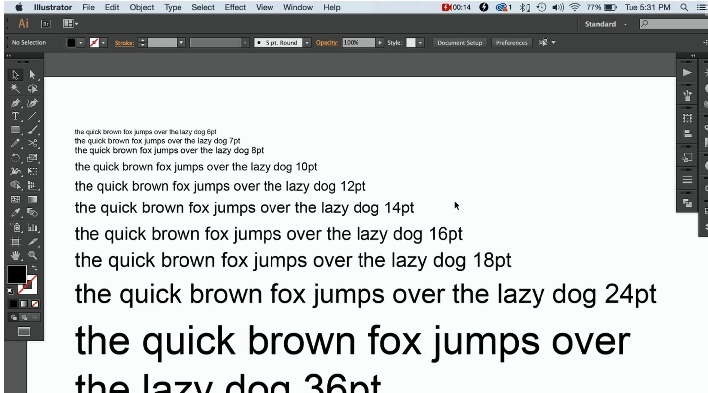Select the Curvature tool

(32, 103)
